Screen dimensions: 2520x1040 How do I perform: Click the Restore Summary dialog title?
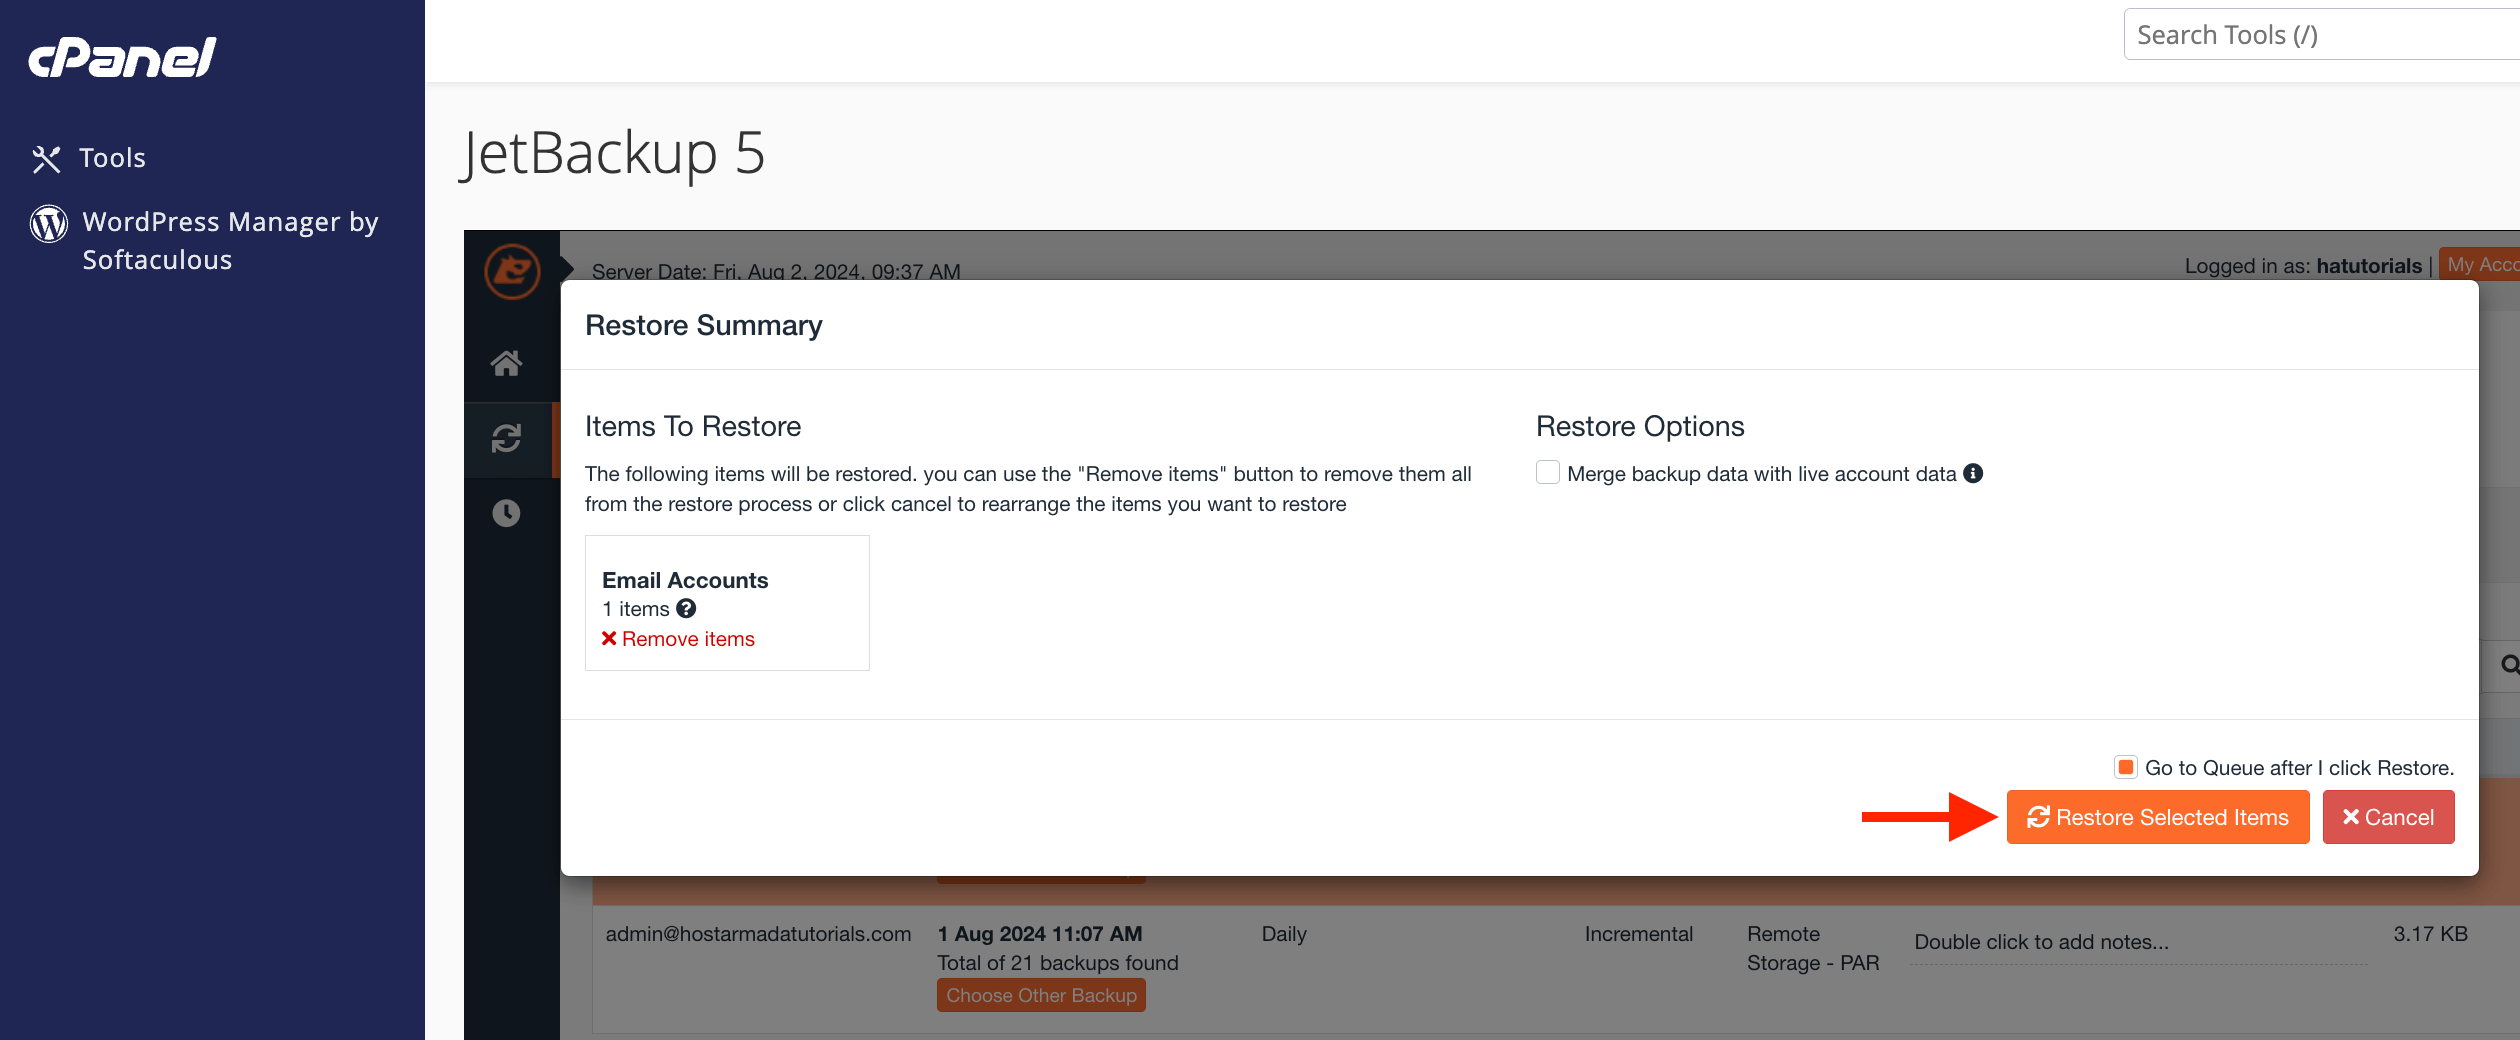click(x=703, y=326)
